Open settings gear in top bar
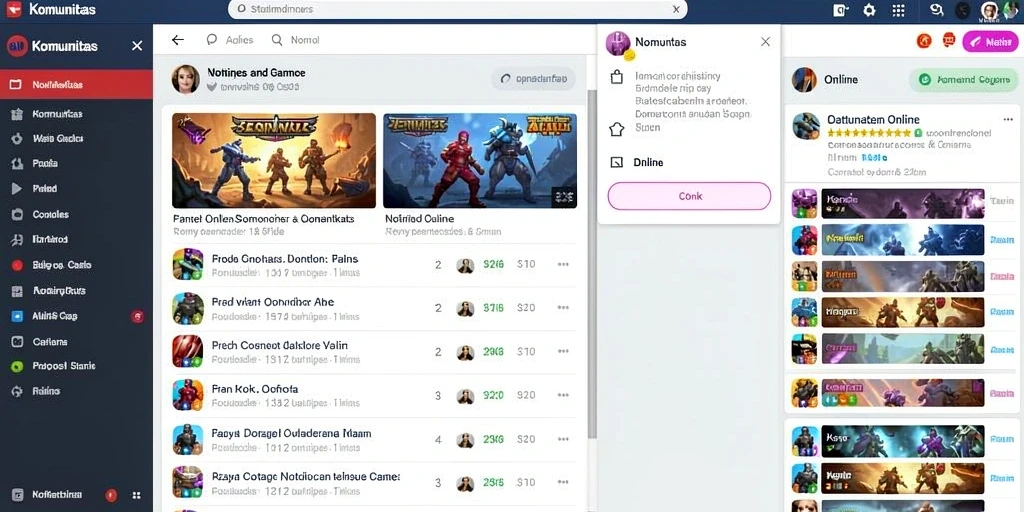This screenshot has height=512, width=1024. (x=869, y=10)
